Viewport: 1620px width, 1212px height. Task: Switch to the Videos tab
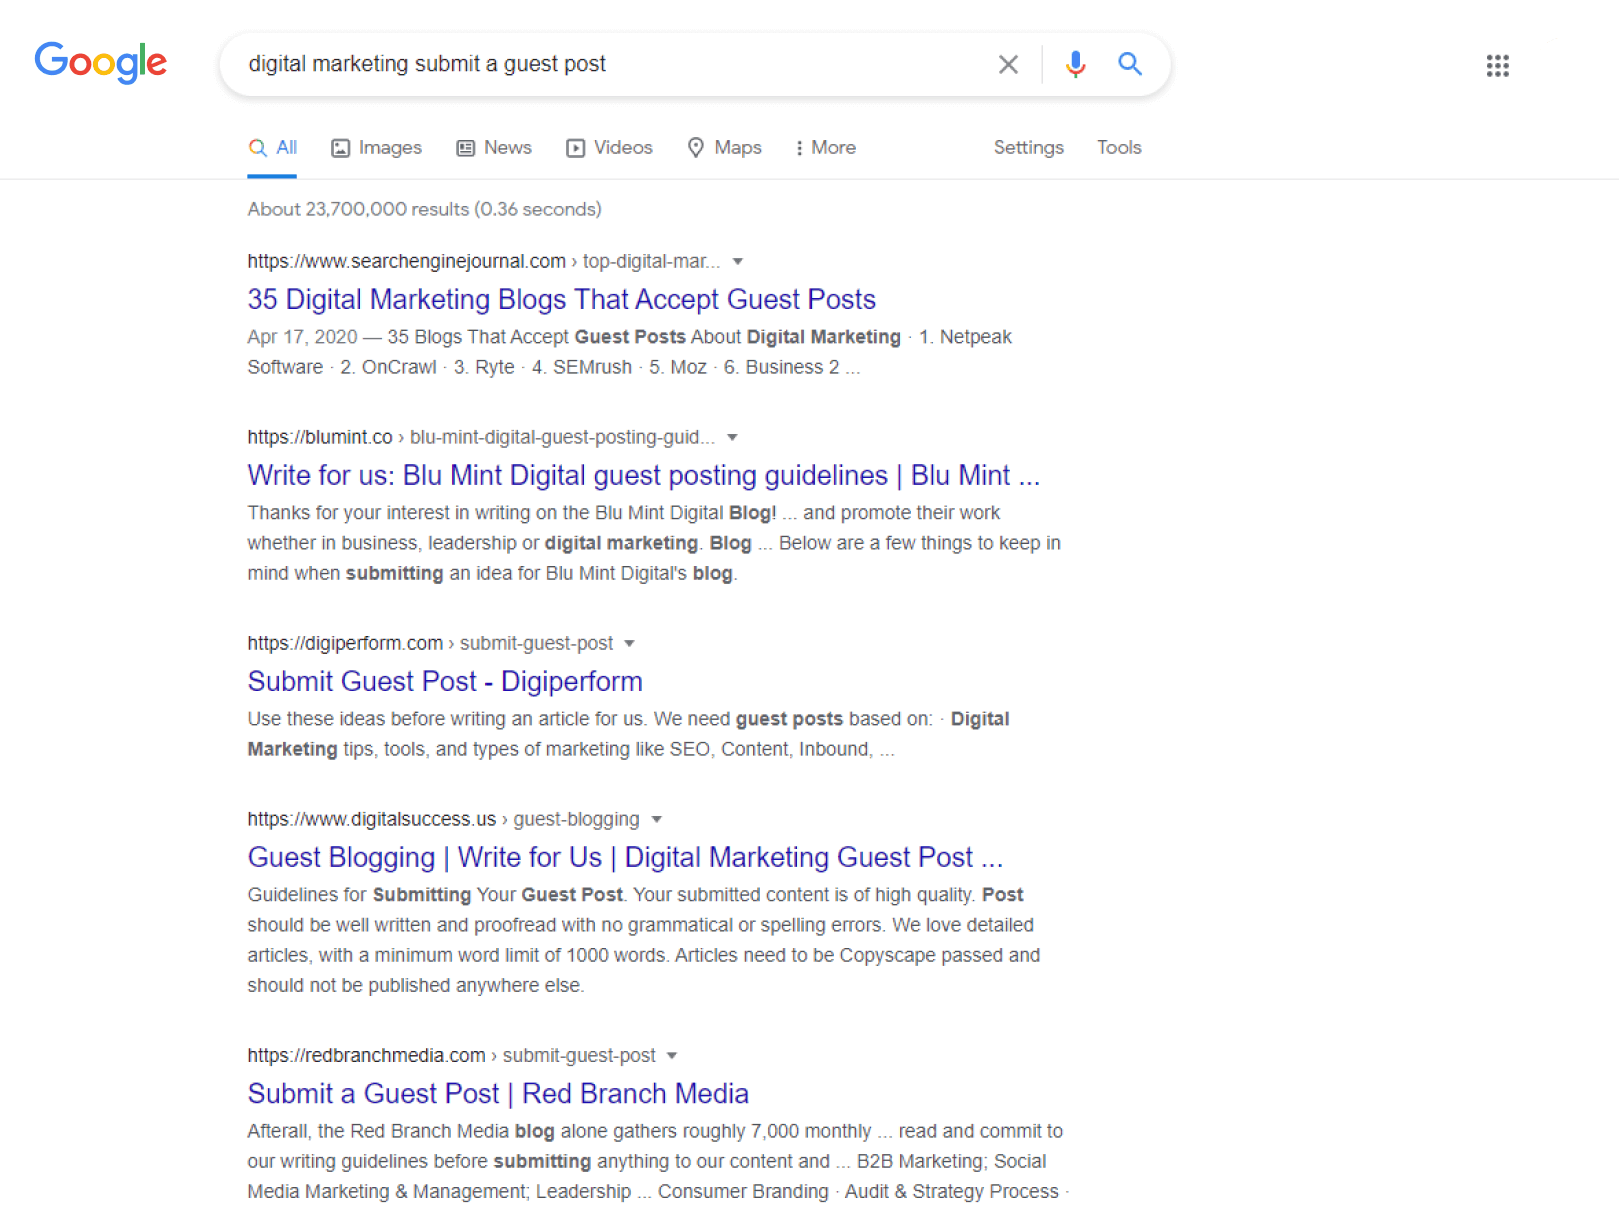609,148
